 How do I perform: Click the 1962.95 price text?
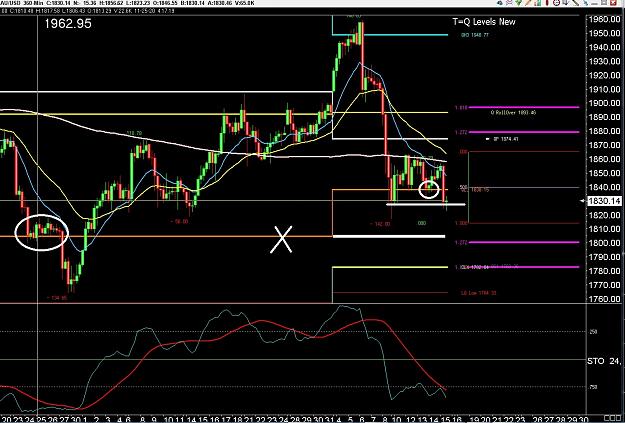click(x=68, y=24)
